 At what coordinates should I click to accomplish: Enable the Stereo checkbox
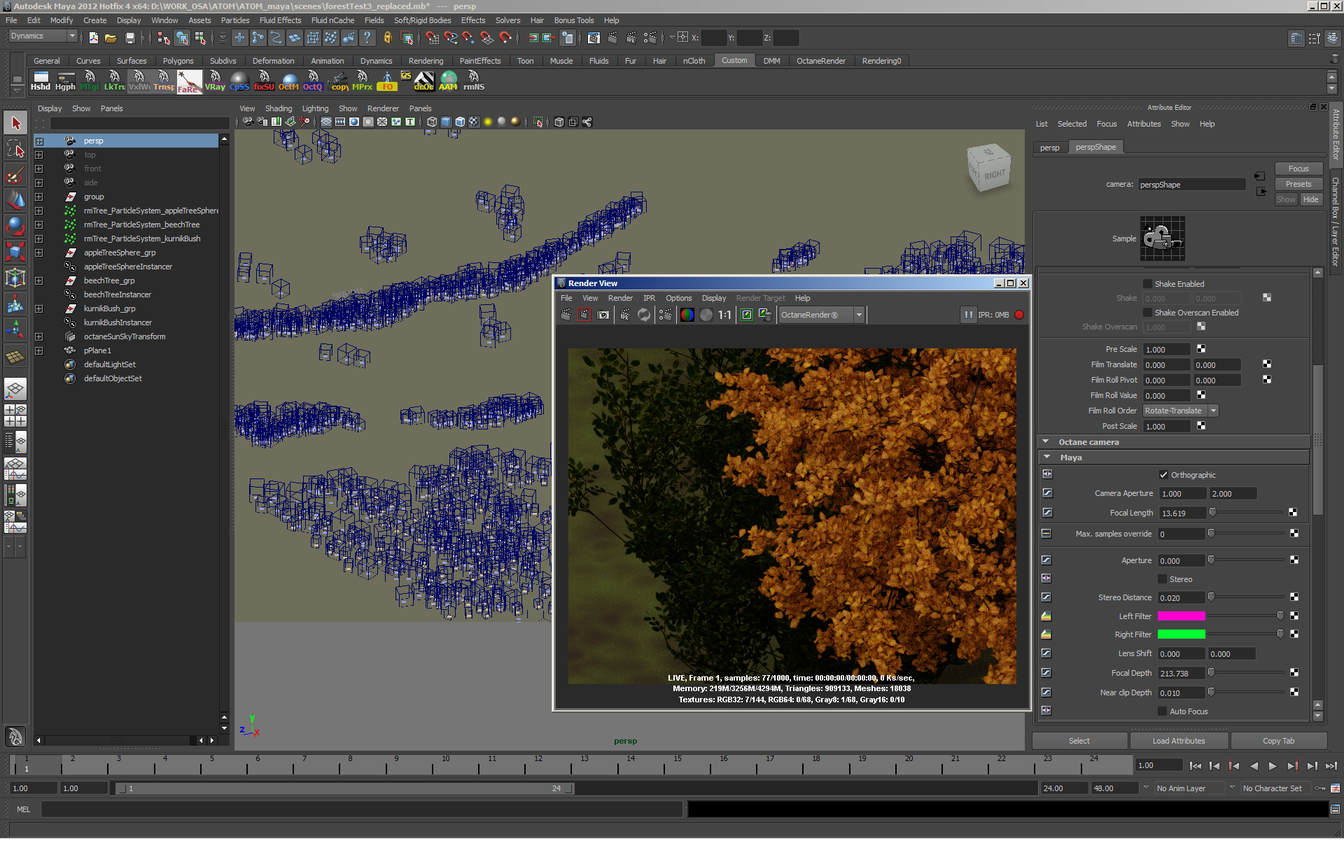click(1162, 579)
